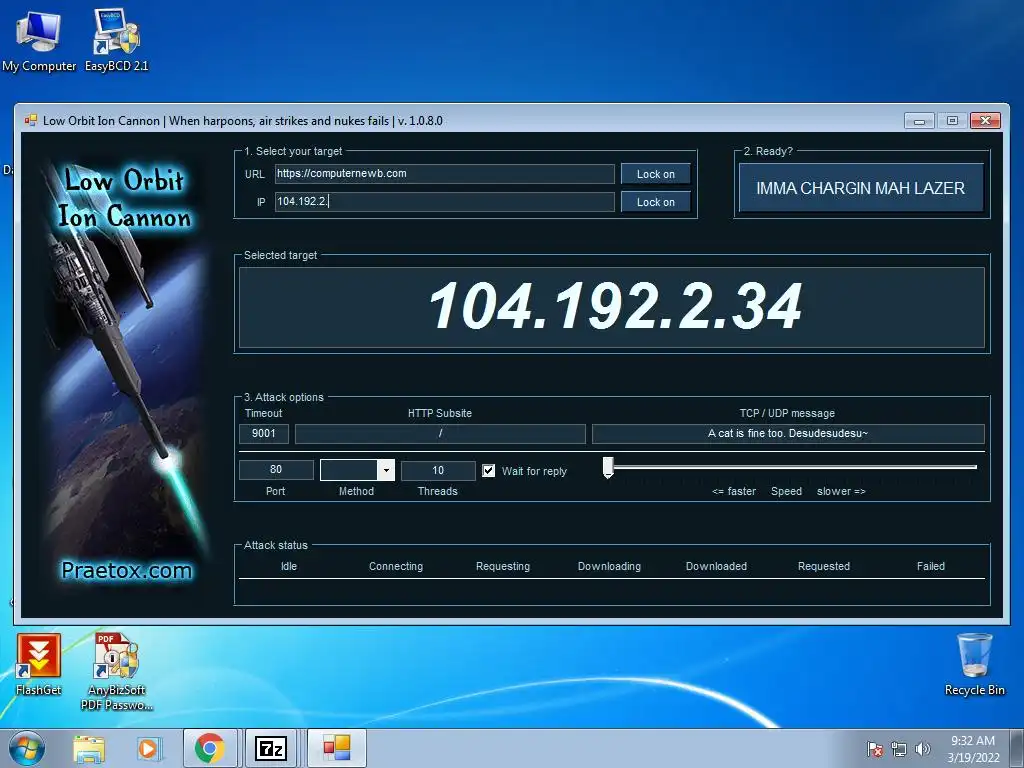
Task: Click into the IP input field
Action: point(445,202)
